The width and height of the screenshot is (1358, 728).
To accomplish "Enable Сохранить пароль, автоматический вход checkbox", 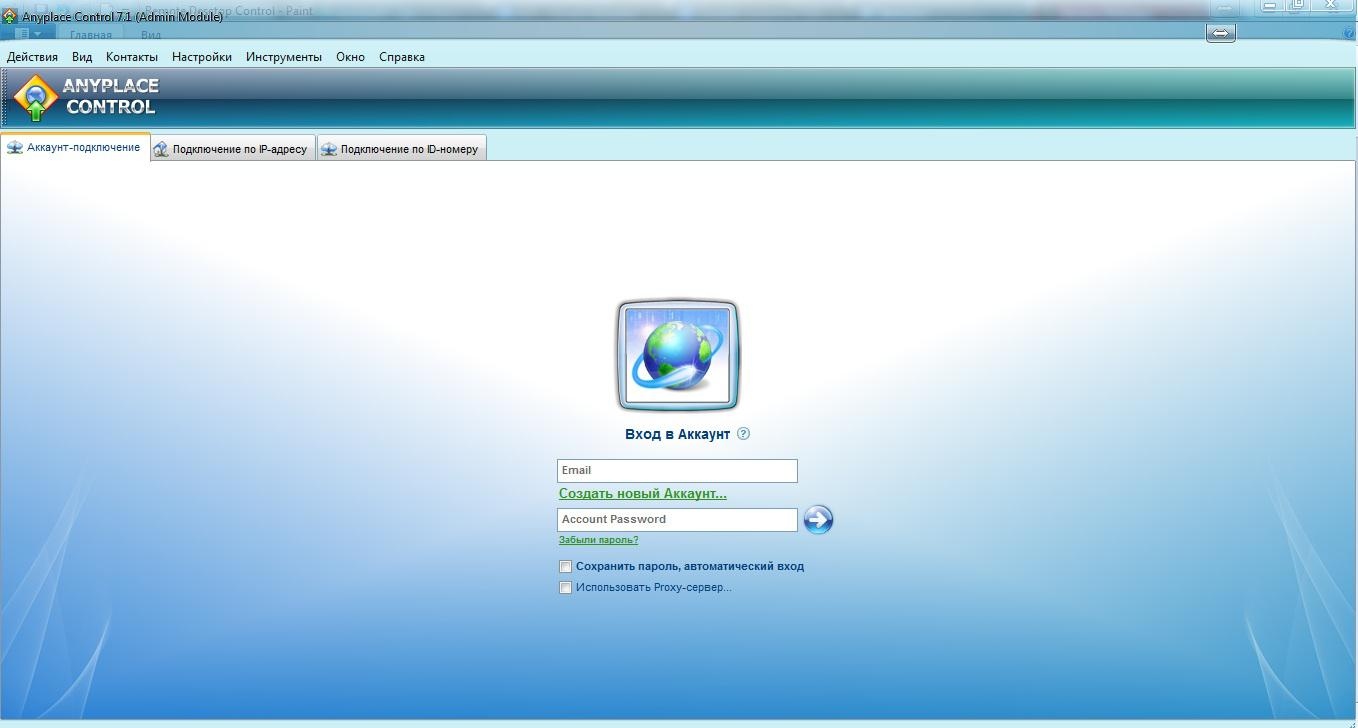I will 565,566.
